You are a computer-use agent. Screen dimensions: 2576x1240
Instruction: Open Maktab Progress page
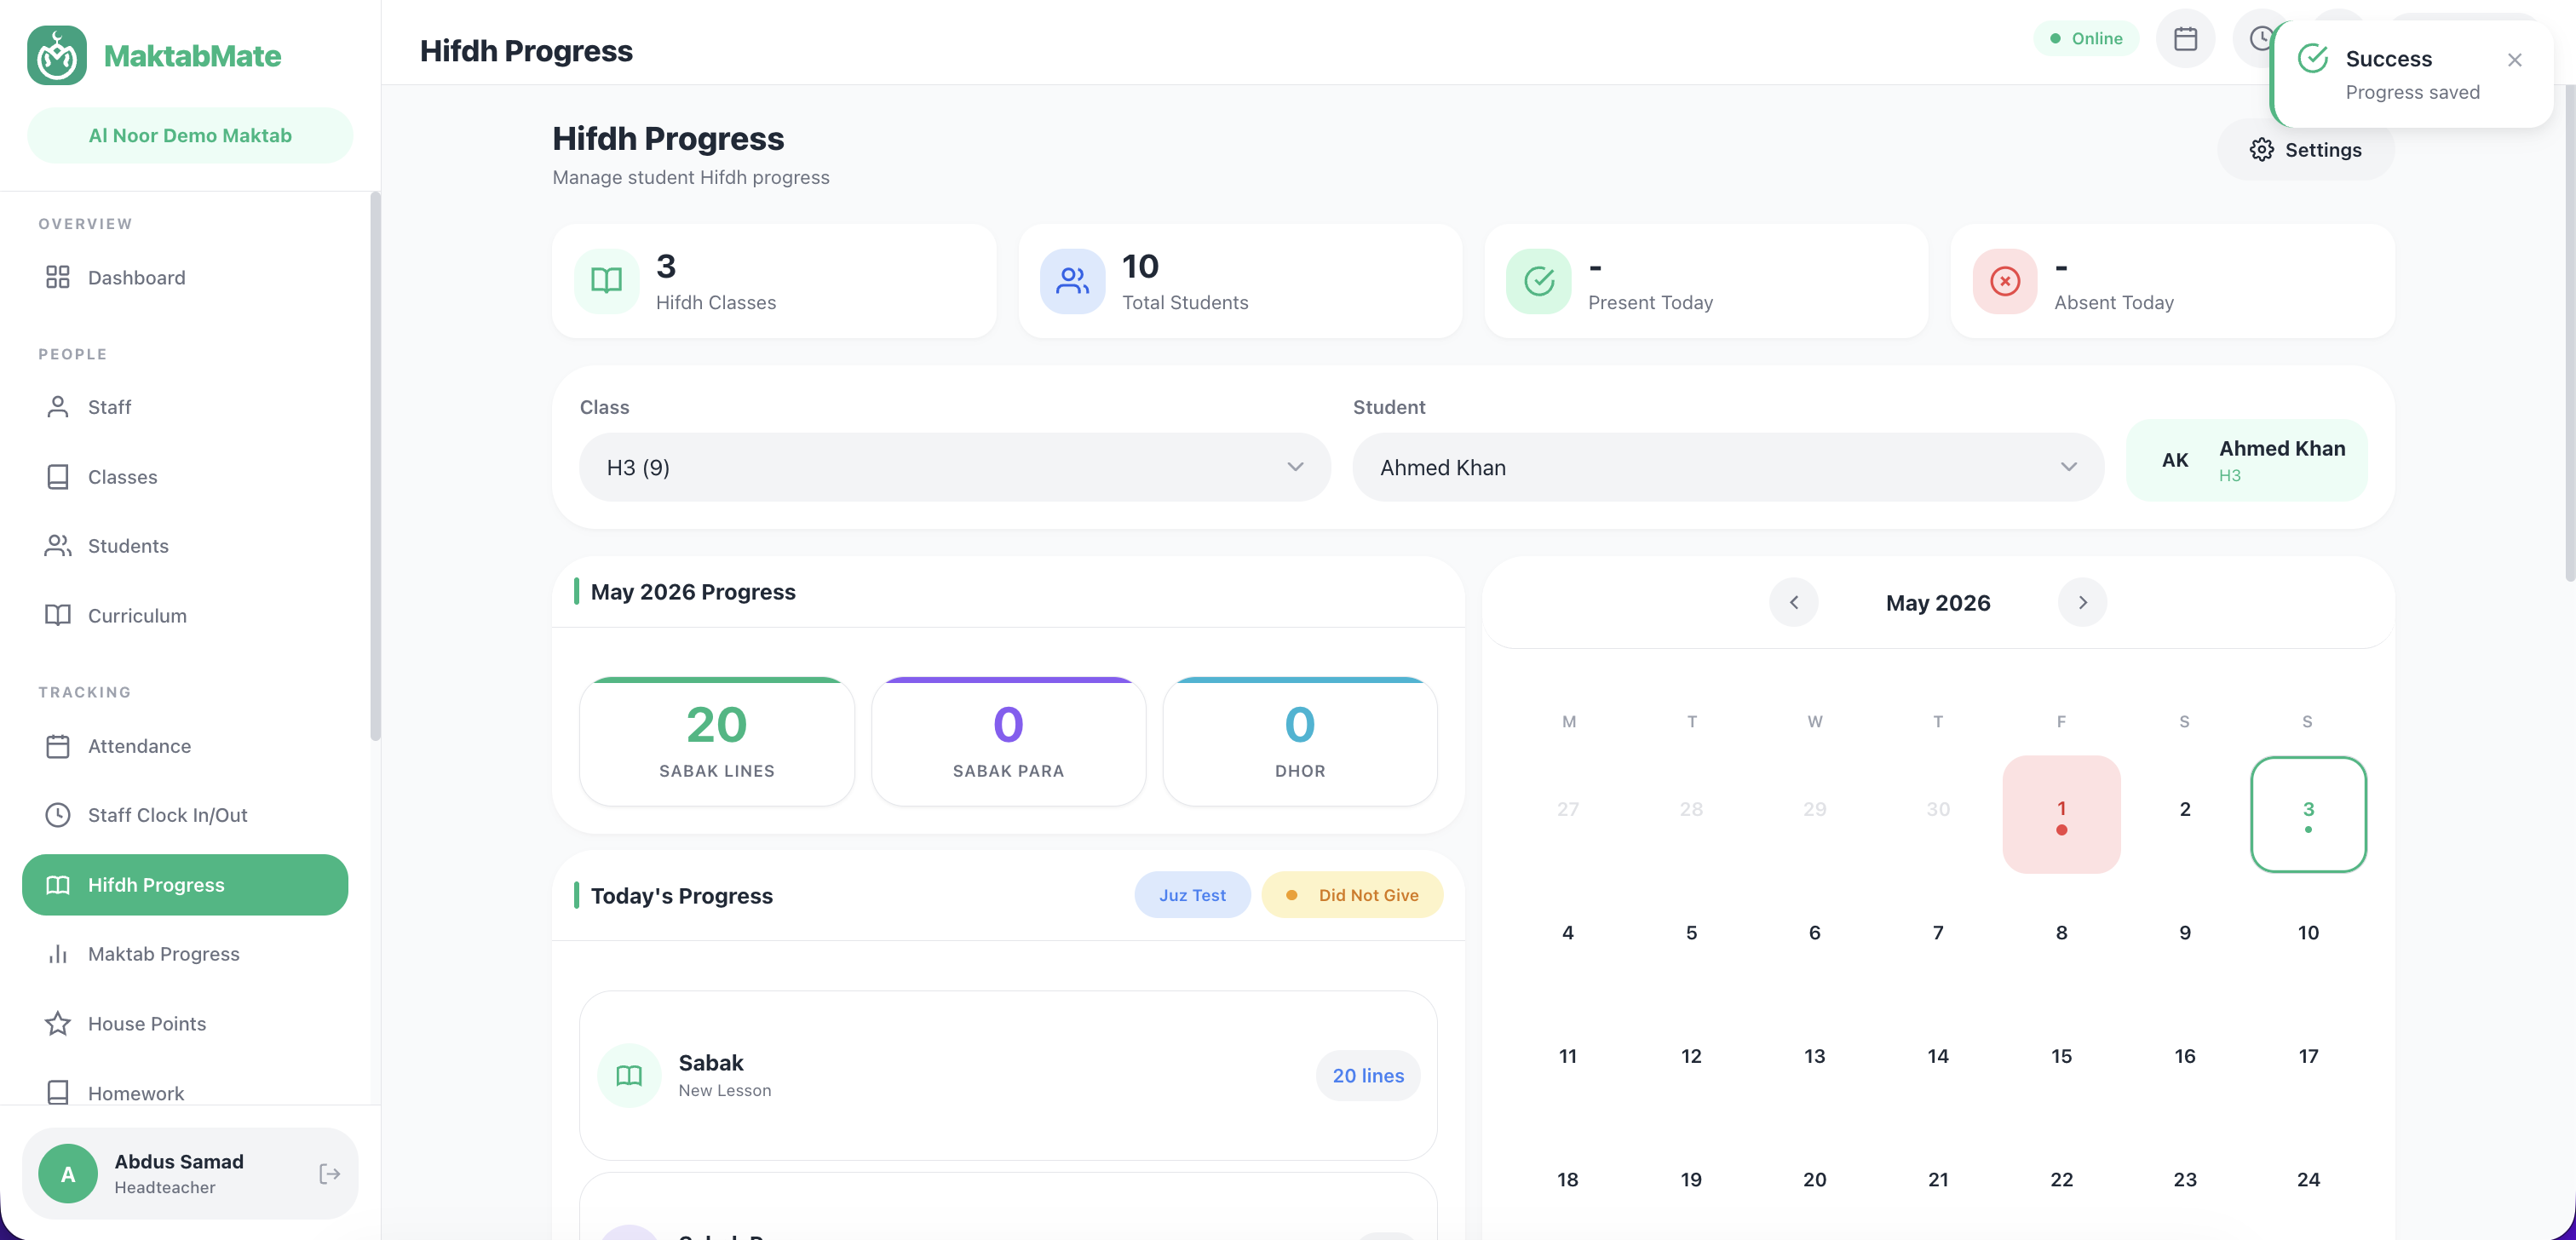[185, 954]
